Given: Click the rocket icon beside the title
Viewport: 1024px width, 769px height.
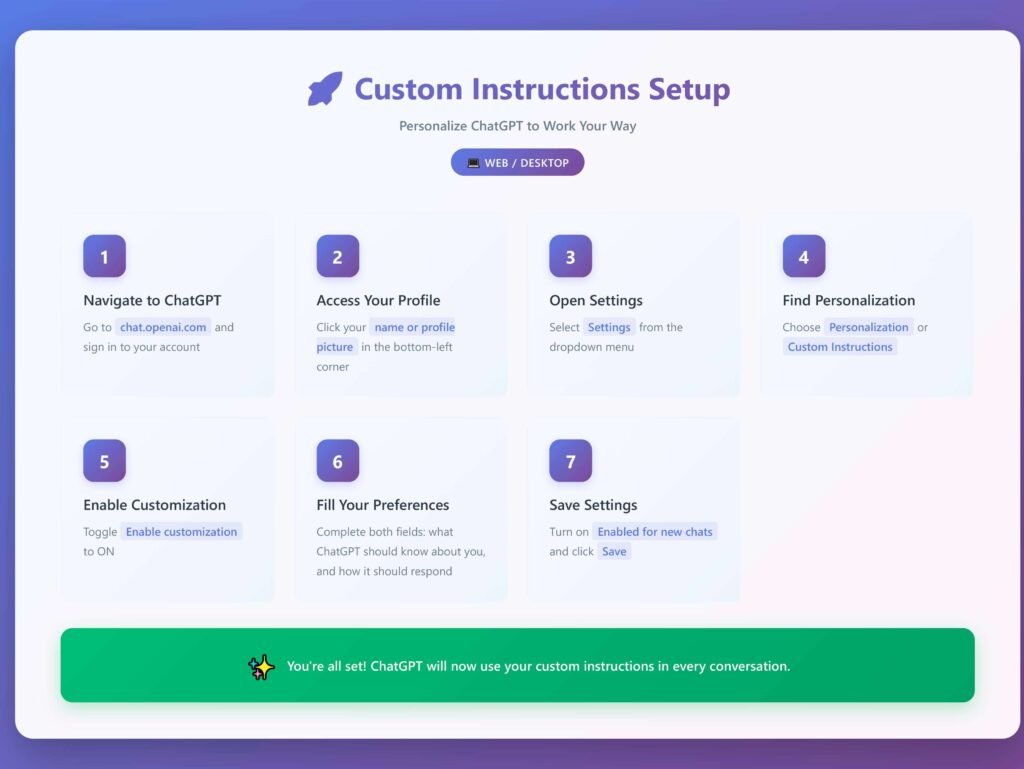Looking at the screenshot, I should (x=325, y=89).
